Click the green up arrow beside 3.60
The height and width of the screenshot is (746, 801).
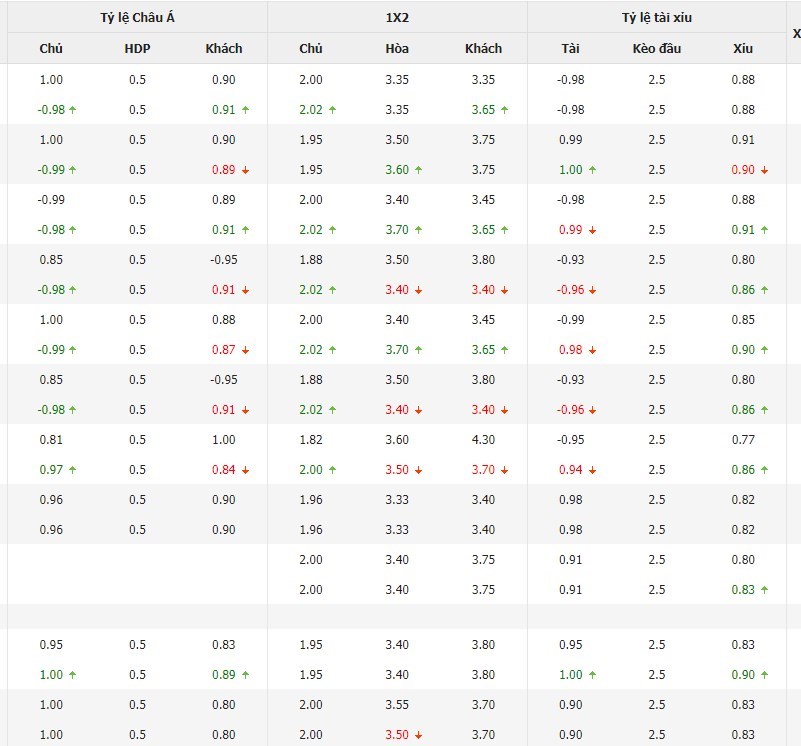click(x=418, y=170)
